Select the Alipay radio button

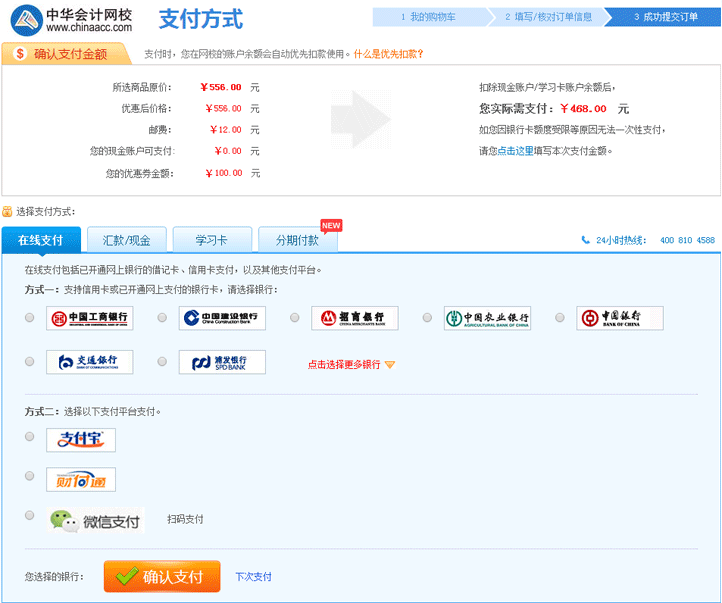point(30,437)
